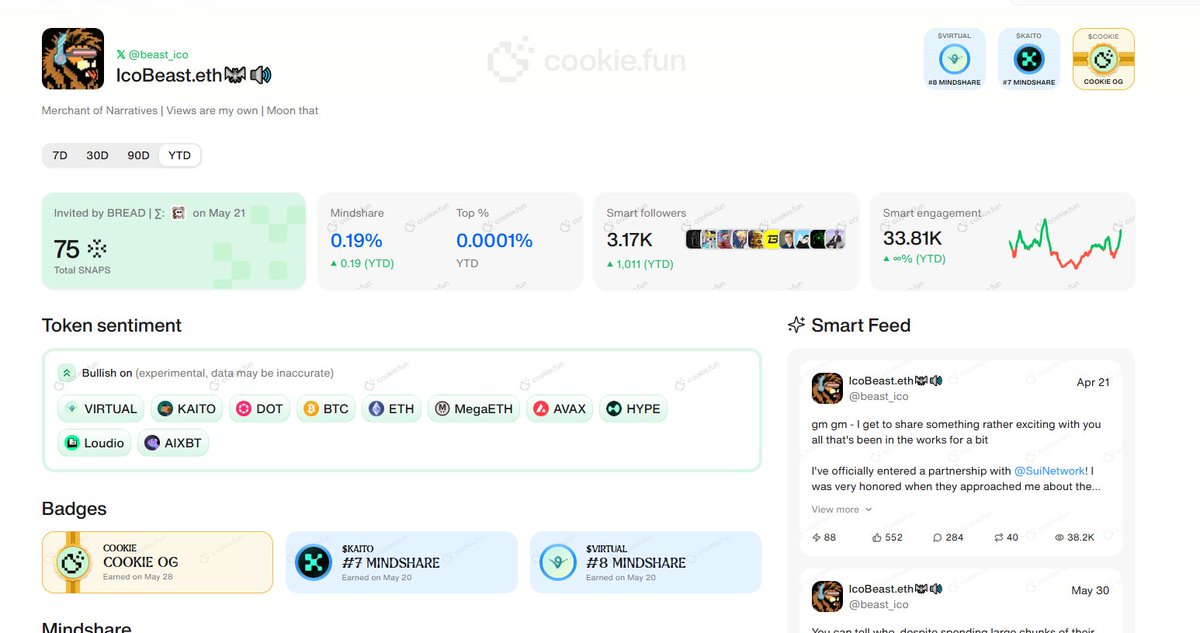Click the Token sentiment heading
This screenshot has height=633, width=1200.
point(112,325)
